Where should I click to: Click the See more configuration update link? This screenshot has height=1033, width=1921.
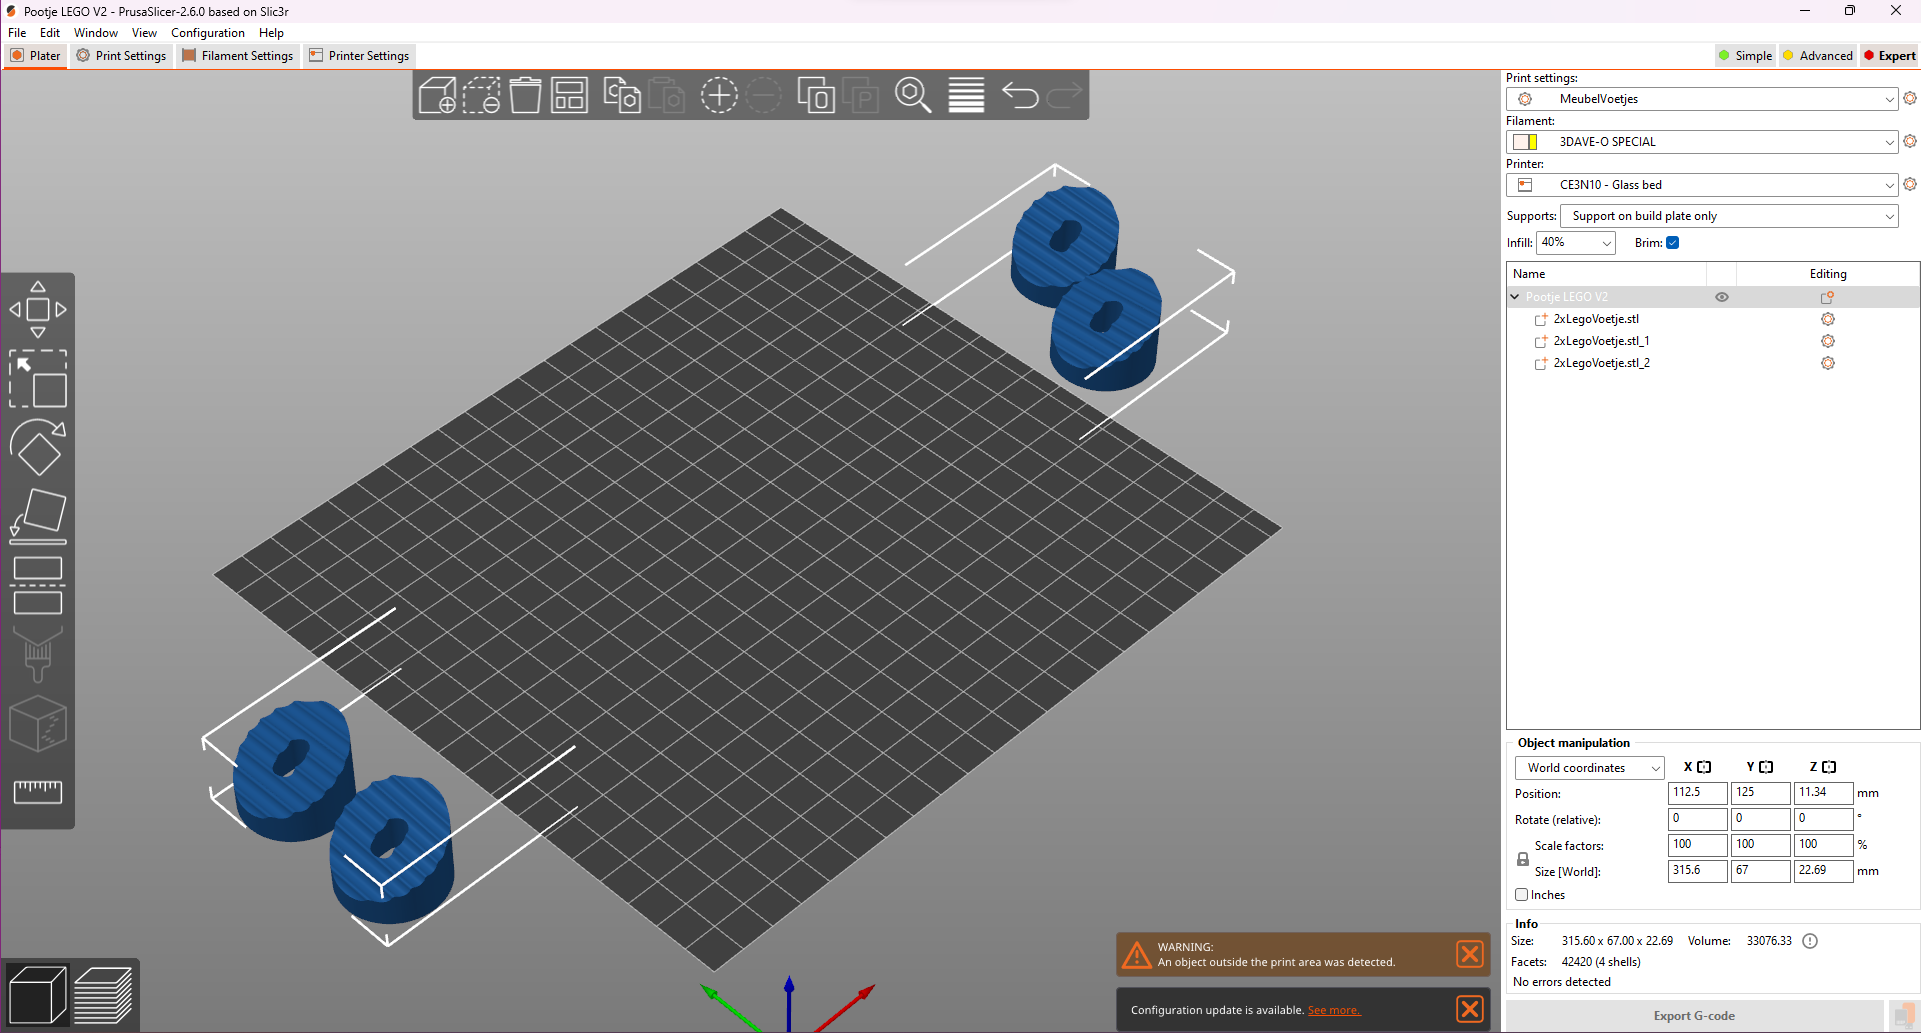click(x=1334, y=1010)
